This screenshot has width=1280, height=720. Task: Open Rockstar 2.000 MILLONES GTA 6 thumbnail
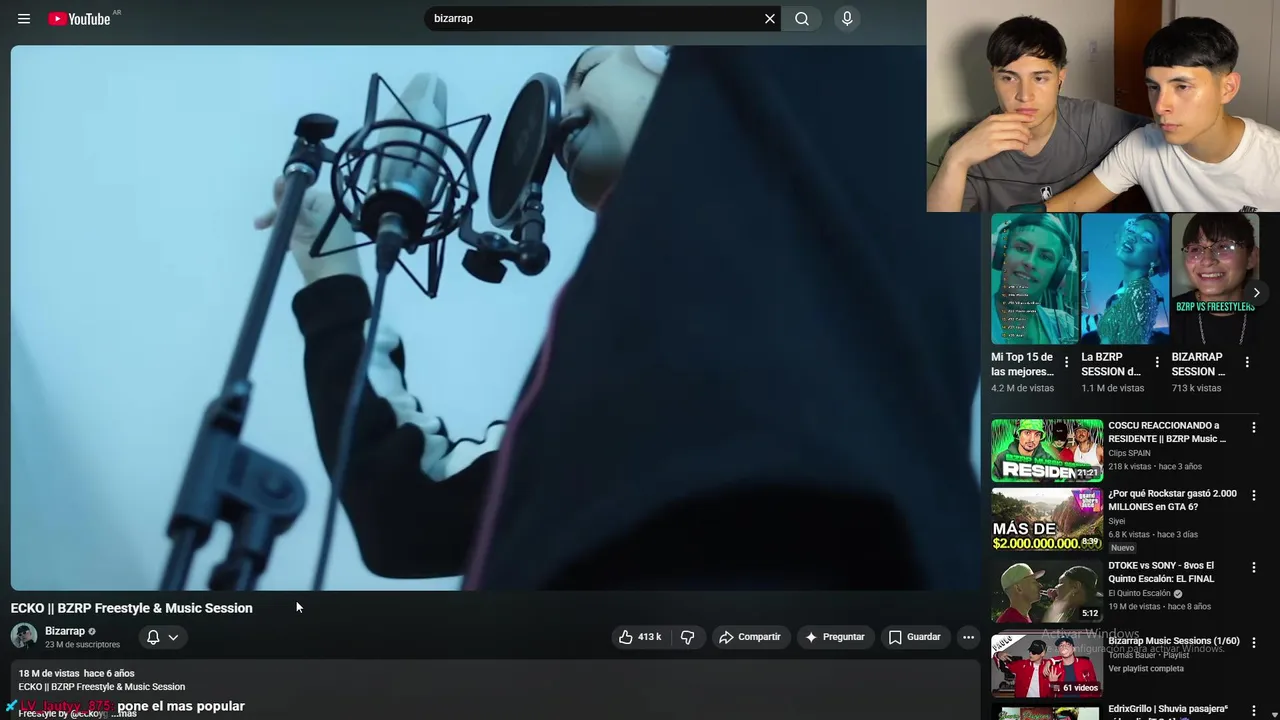tap(1047, 519)
